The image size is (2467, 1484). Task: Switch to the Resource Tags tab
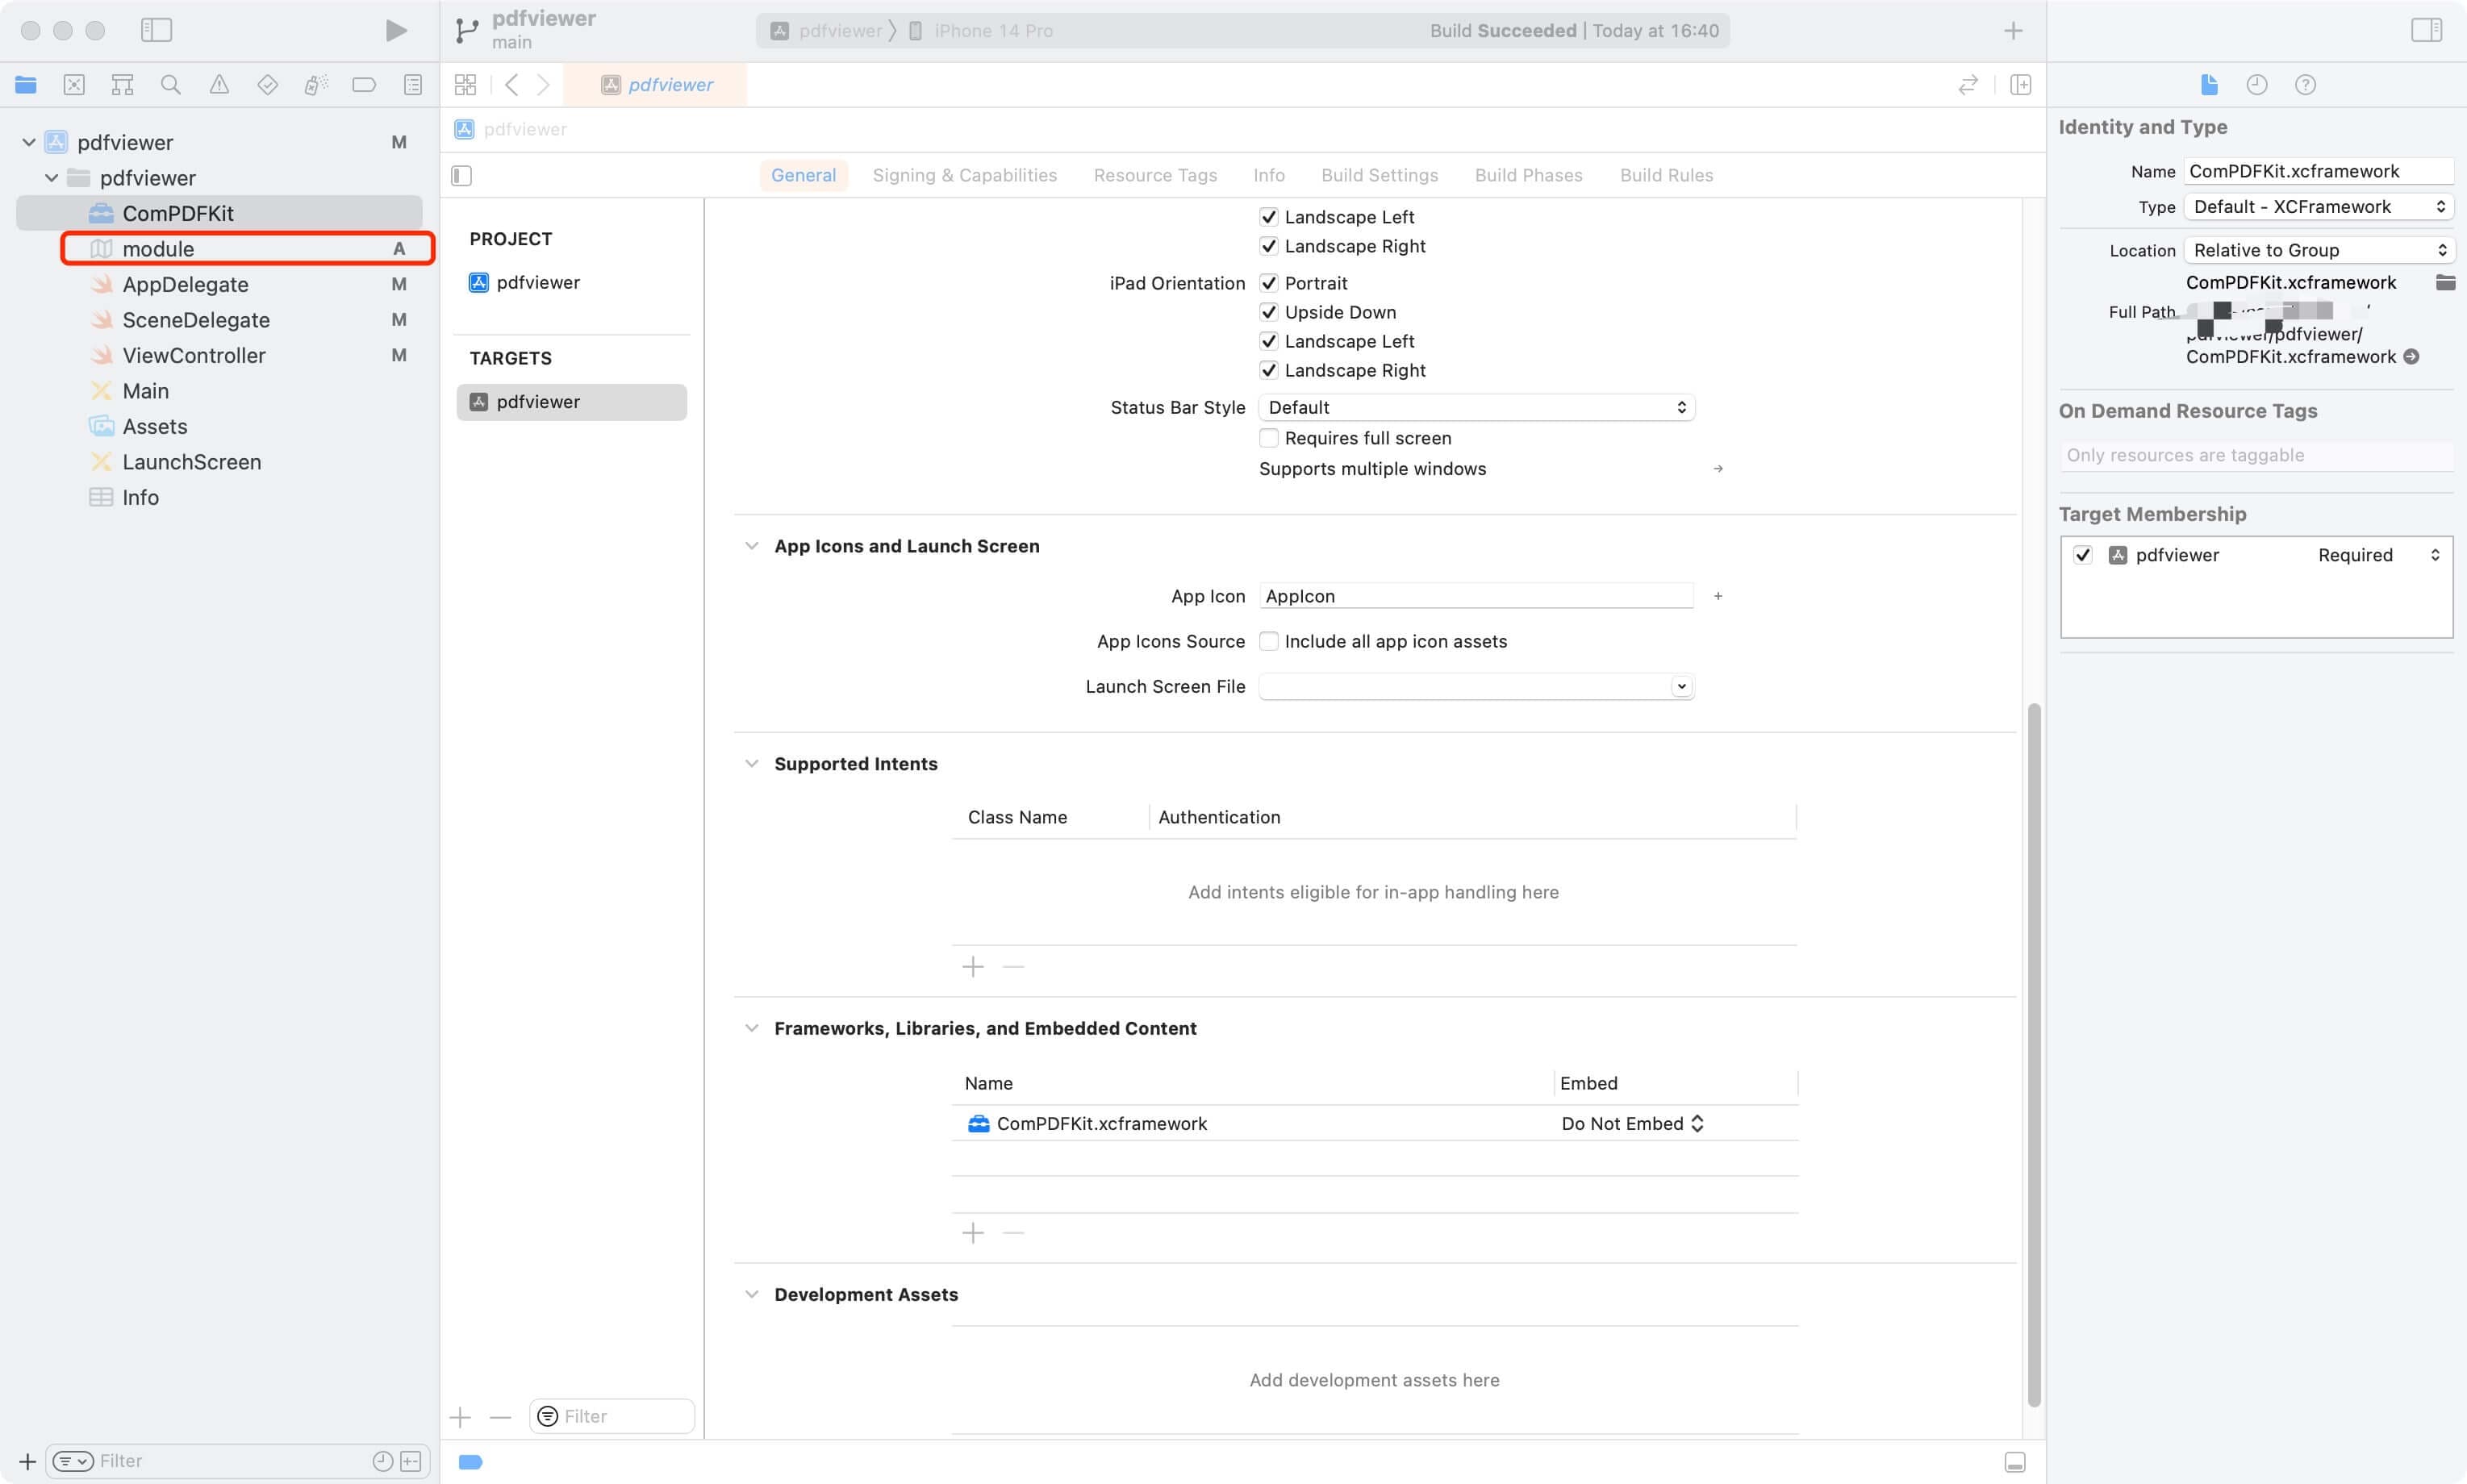click(1155, 175)
